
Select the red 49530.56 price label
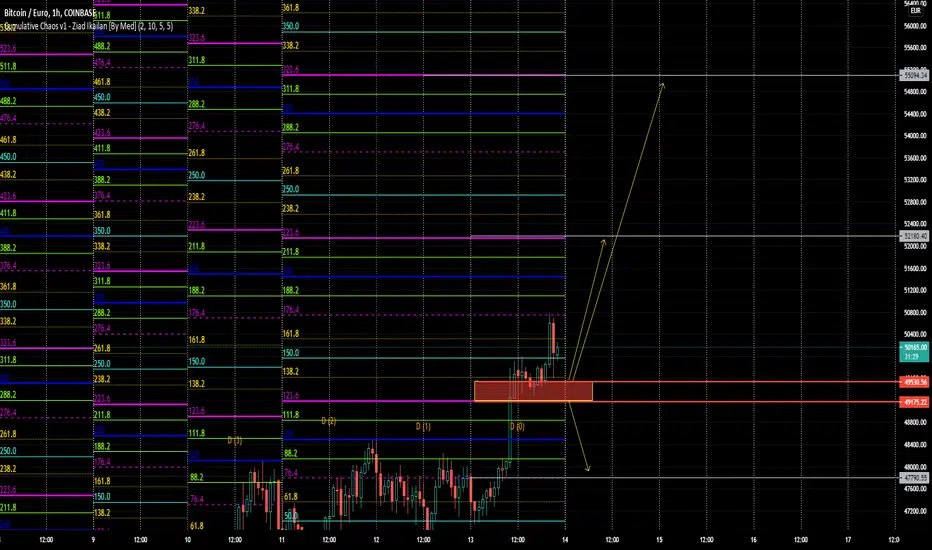pyautogui.click(x=915, y=382)
